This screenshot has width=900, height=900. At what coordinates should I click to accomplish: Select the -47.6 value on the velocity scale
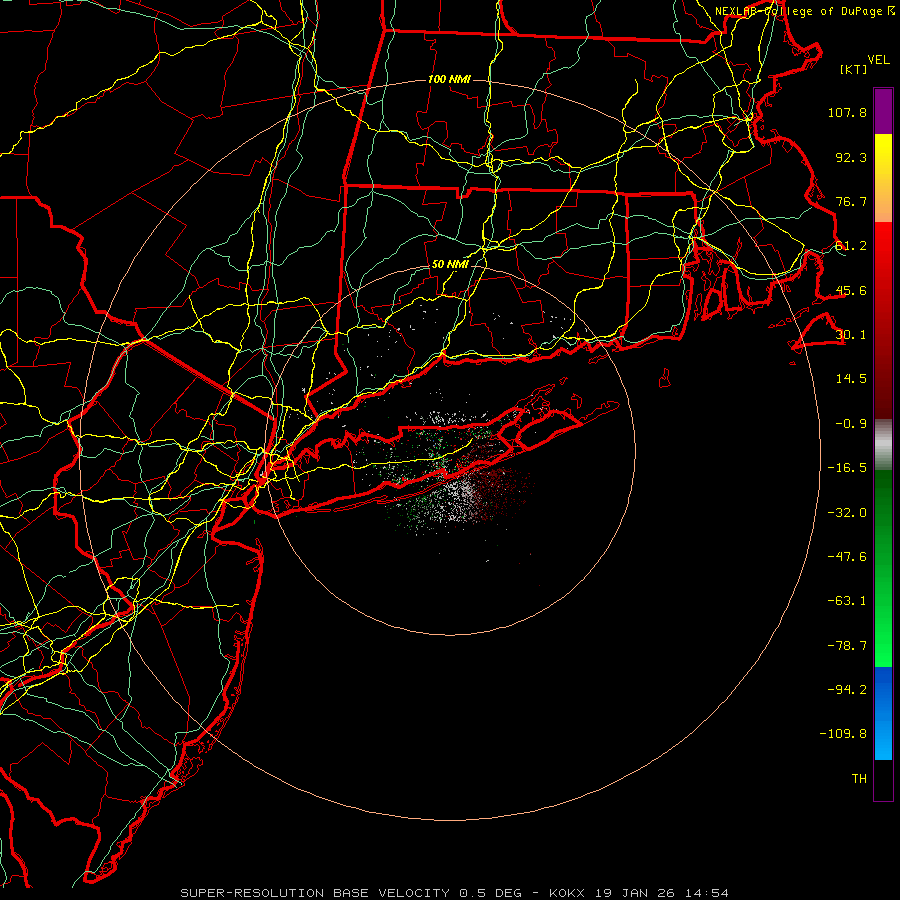847,557
